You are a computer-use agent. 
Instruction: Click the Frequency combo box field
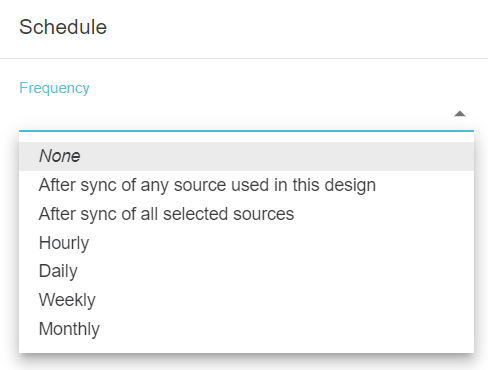coord(246,114)
